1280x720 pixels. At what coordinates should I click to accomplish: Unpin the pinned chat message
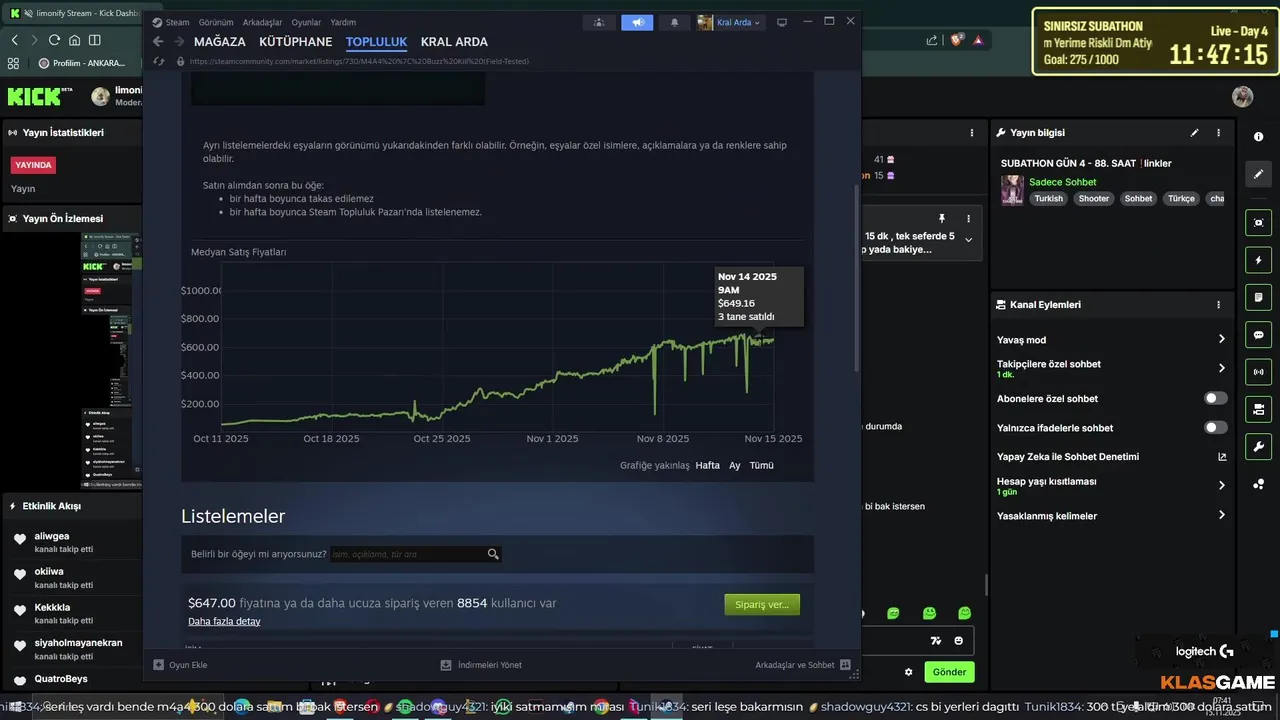tap(941, 218)
